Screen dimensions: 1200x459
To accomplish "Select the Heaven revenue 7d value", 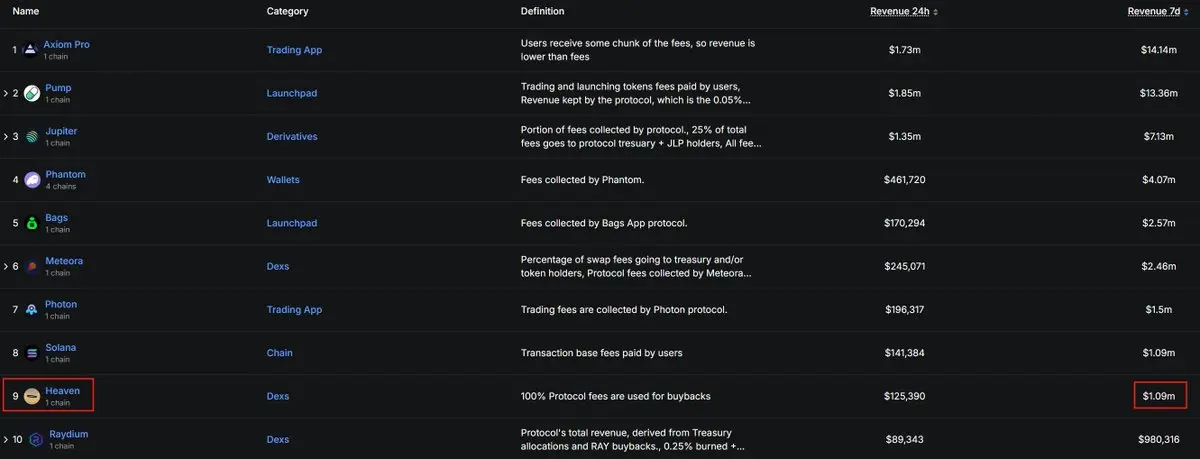I will (x=1160, y=397).
